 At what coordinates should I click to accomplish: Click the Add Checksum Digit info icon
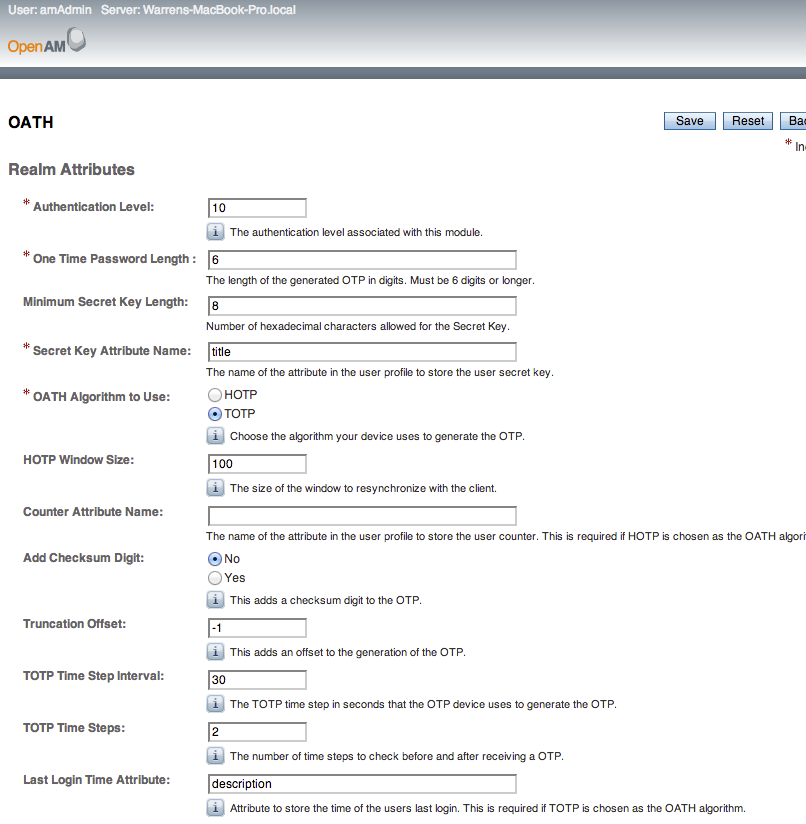click(x=215, y=599)
